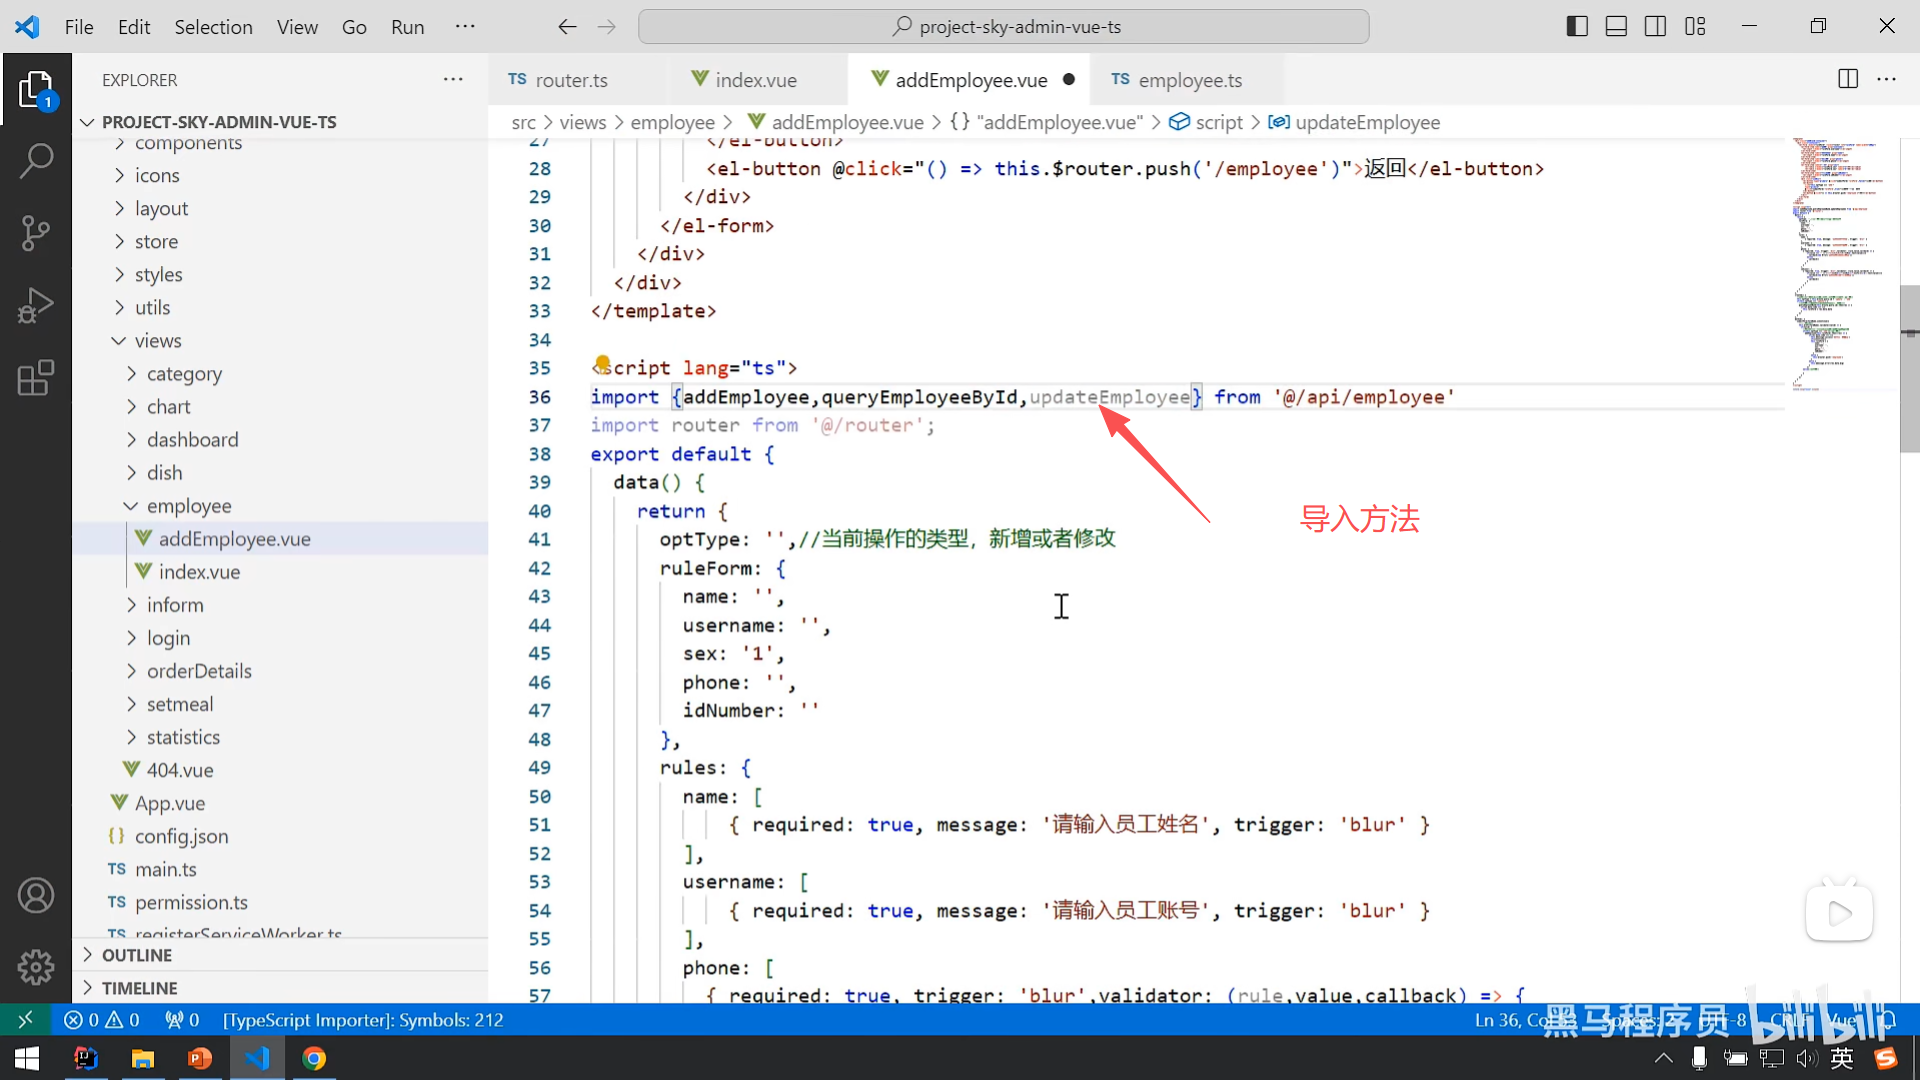Screen dimensions: 1920x1080
Task: Click the lightbulb code action on line 35
Action: point(602,364)
